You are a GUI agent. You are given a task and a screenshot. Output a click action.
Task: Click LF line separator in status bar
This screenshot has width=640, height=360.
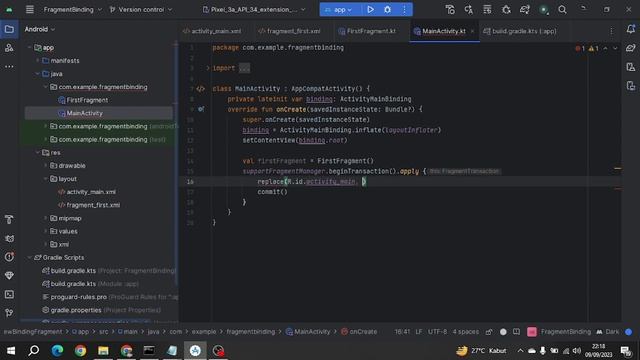click(419, 332)
